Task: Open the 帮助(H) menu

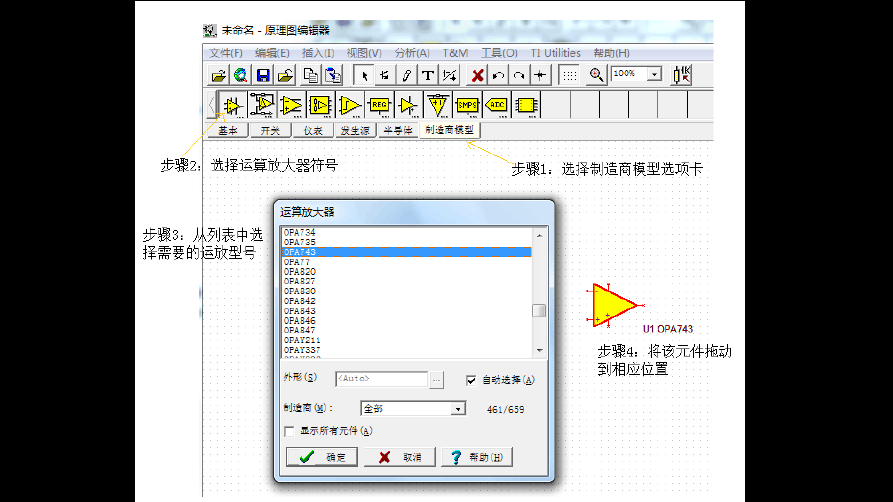Action: coord(611,53)
